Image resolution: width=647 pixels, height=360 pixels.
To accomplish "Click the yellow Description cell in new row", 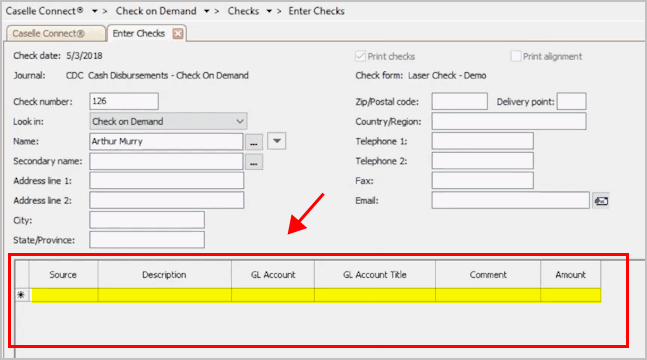I will [165, 295].
